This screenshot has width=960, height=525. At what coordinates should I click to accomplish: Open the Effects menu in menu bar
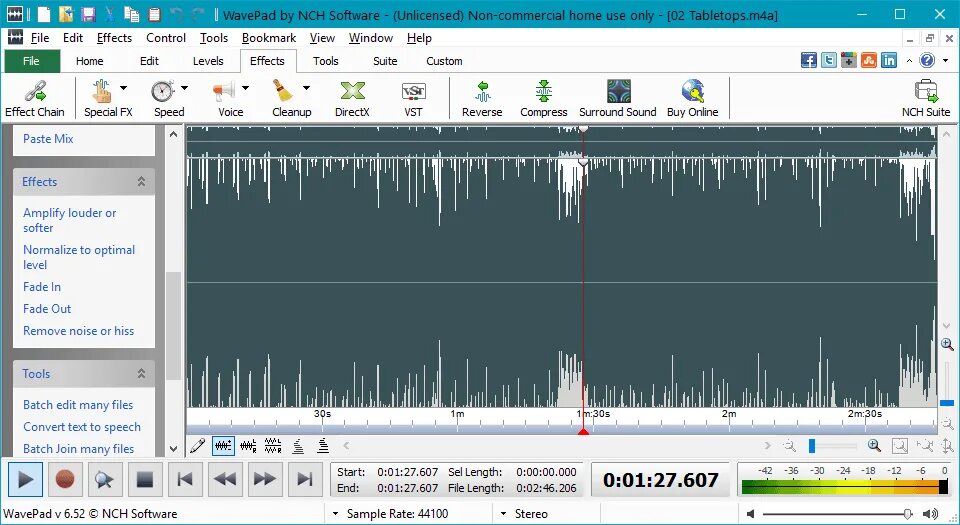pyautogui.click(x=114, y=38)
